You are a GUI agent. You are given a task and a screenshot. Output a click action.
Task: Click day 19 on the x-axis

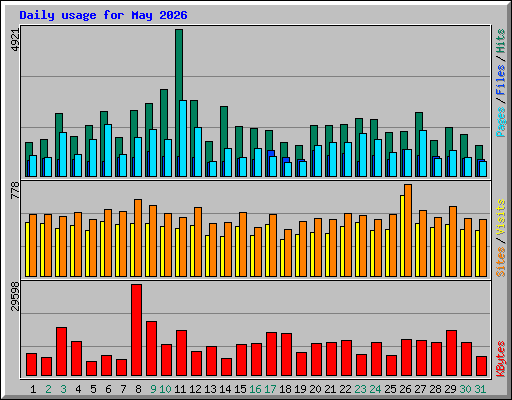(300, 389)
